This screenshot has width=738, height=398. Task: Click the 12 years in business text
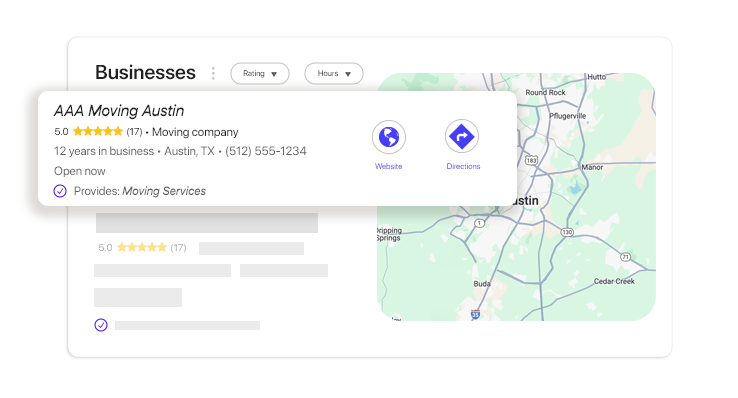pos(104,151)
